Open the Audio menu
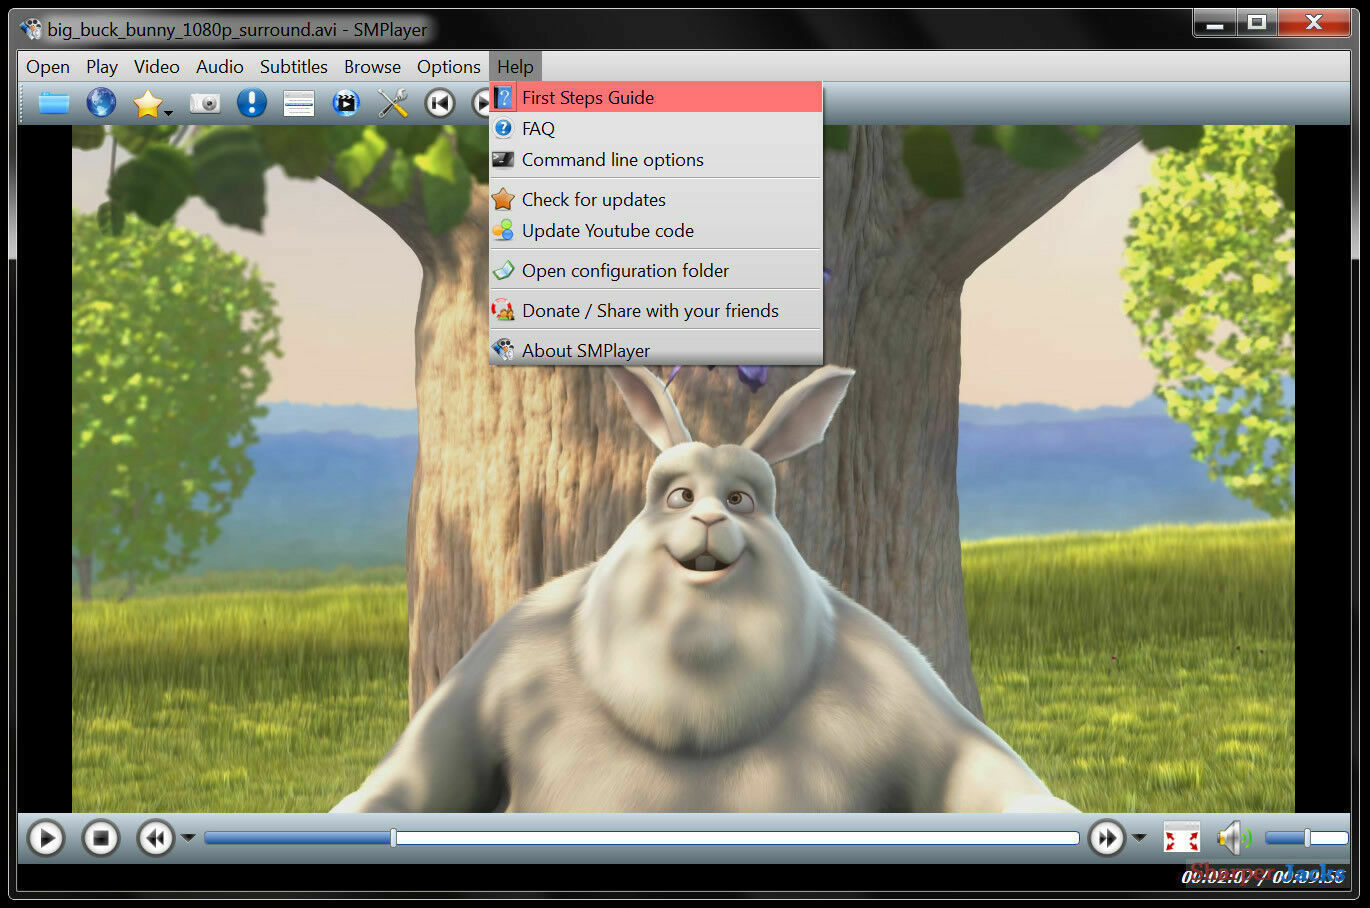1370x908 pixels. 220,67
